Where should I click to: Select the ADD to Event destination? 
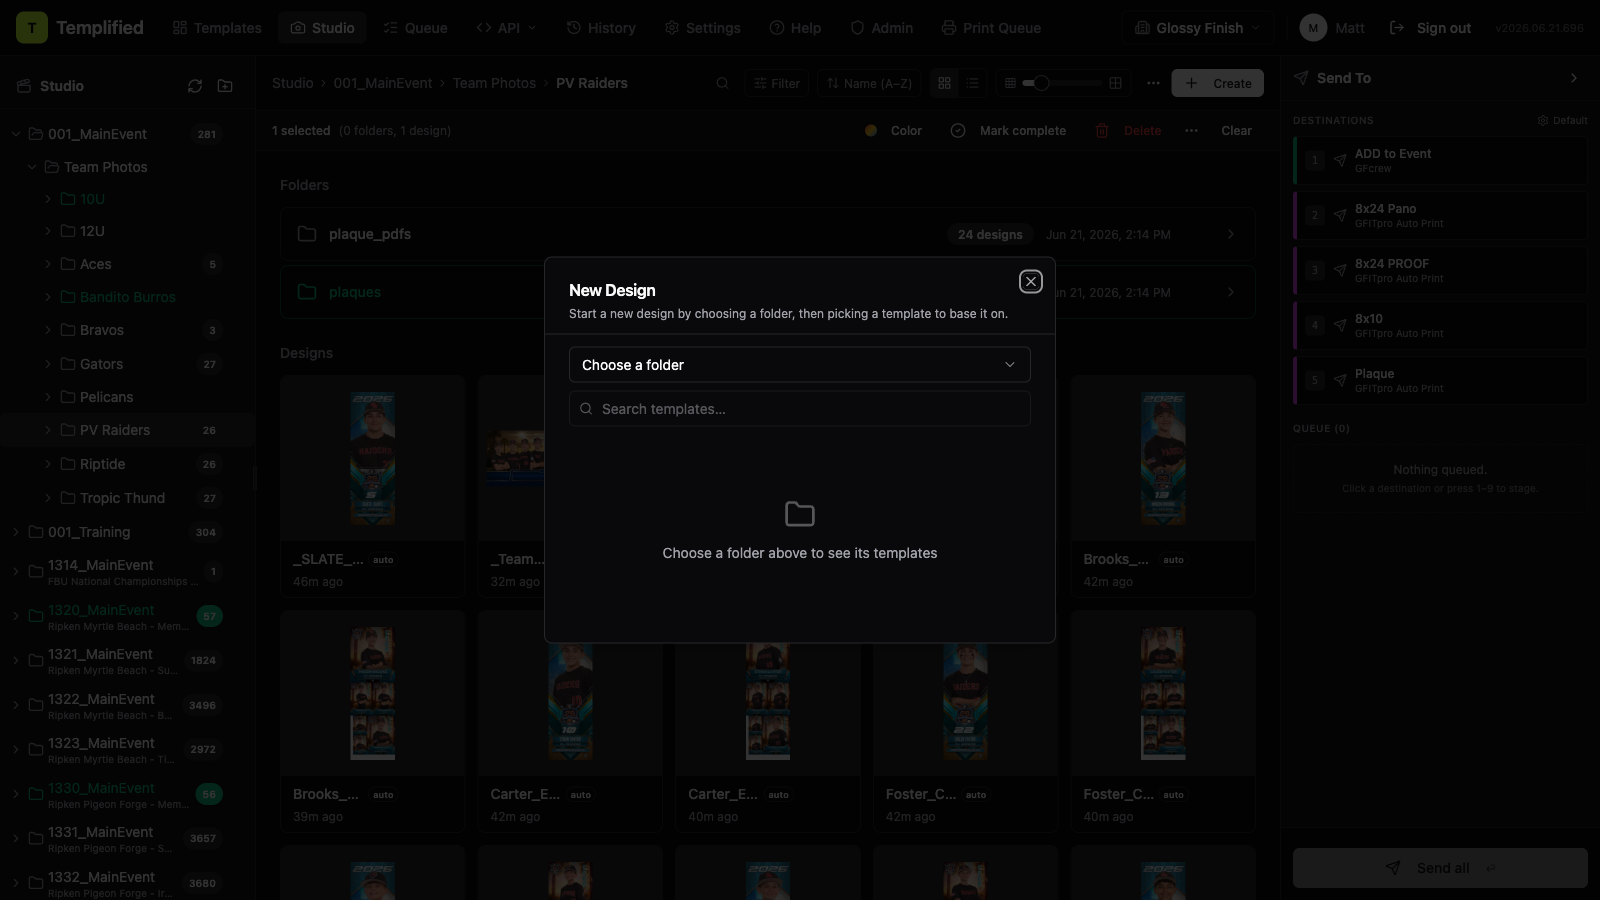click(1440, 160)
